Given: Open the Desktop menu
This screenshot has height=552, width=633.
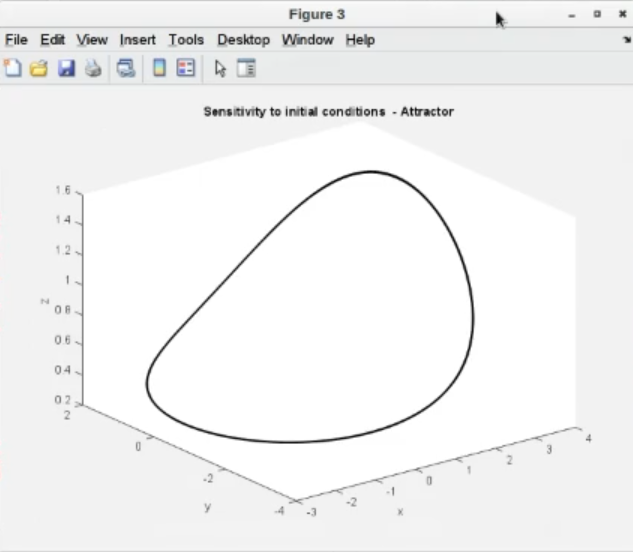Looking at the screenshot, I should (243, 40).
